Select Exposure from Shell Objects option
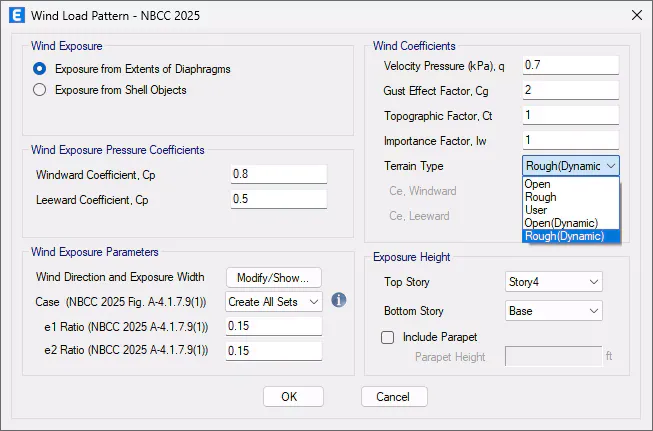 (x=40, y=90)
